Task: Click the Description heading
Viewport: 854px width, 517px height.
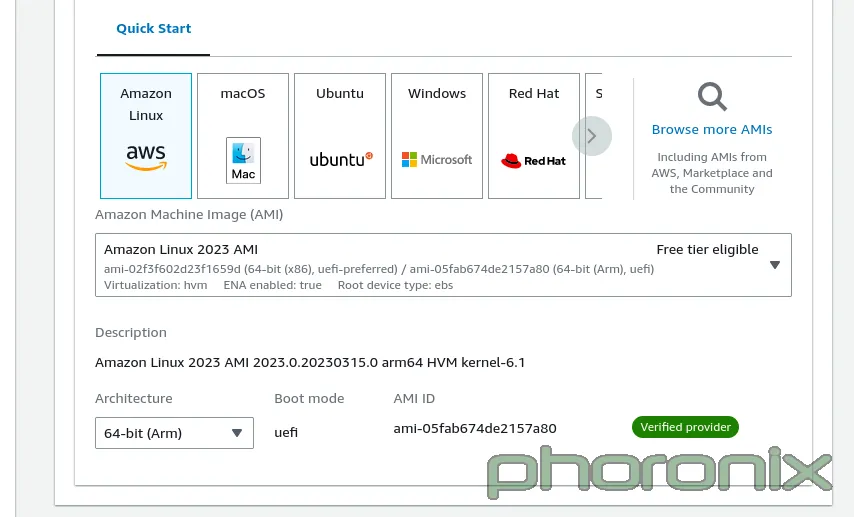Action: tap(131, 332)
